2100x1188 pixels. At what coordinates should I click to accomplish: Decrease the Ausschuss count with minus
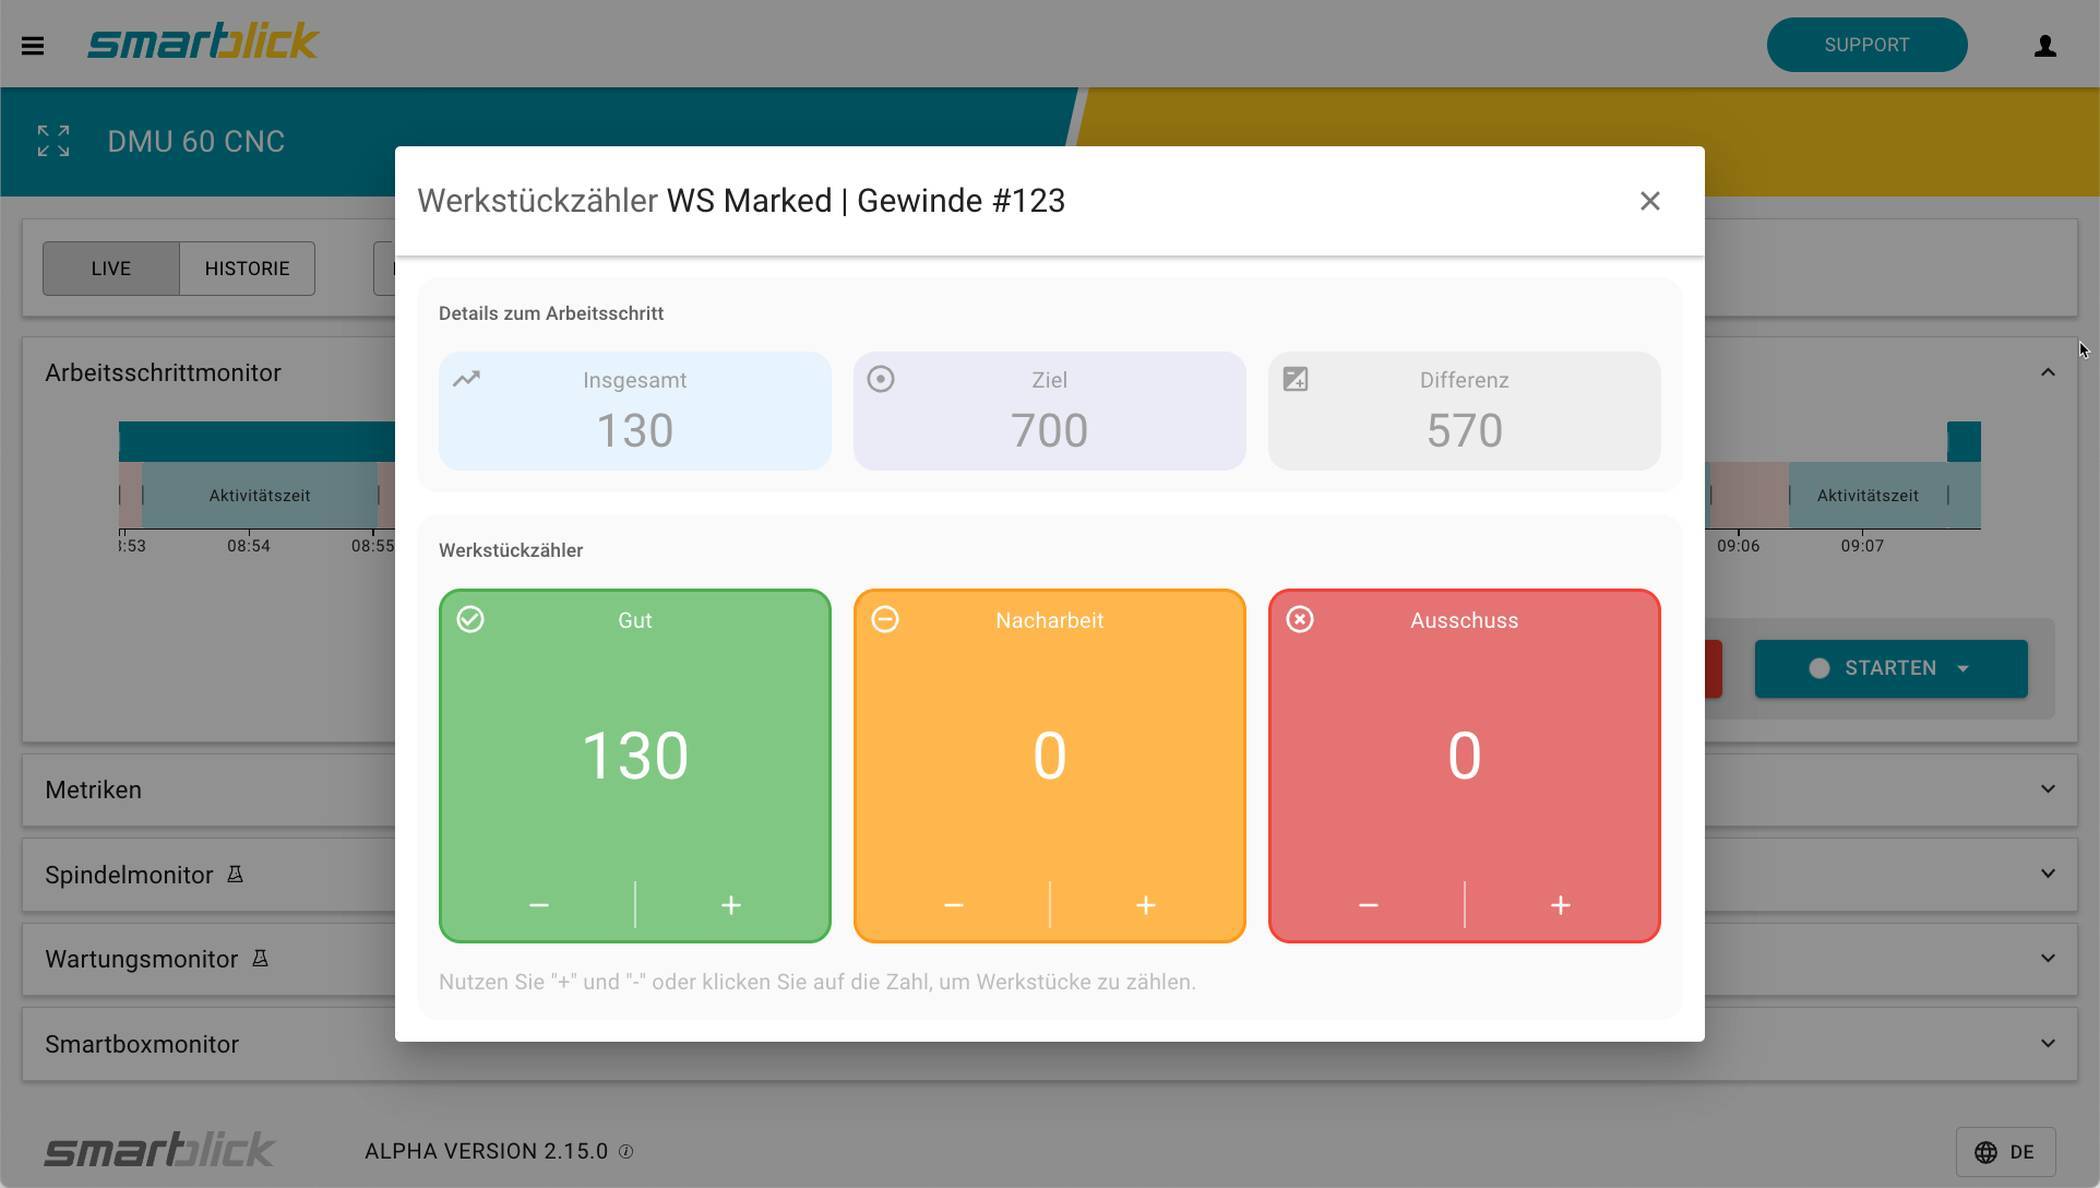1368,905
